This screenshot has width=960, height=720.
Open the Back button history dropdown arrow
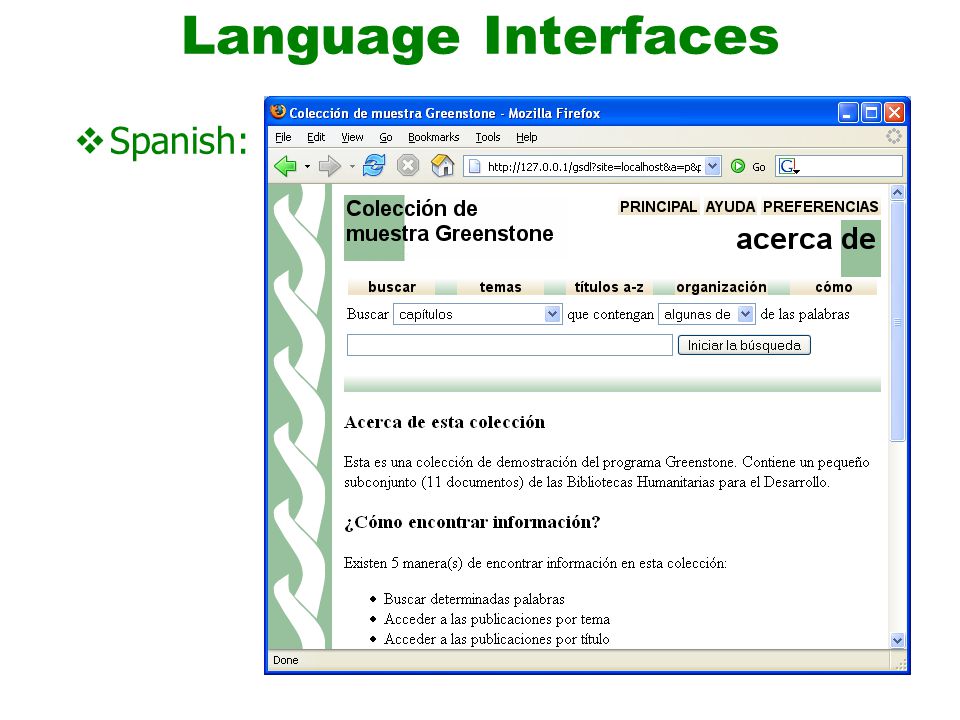[307, 166]
